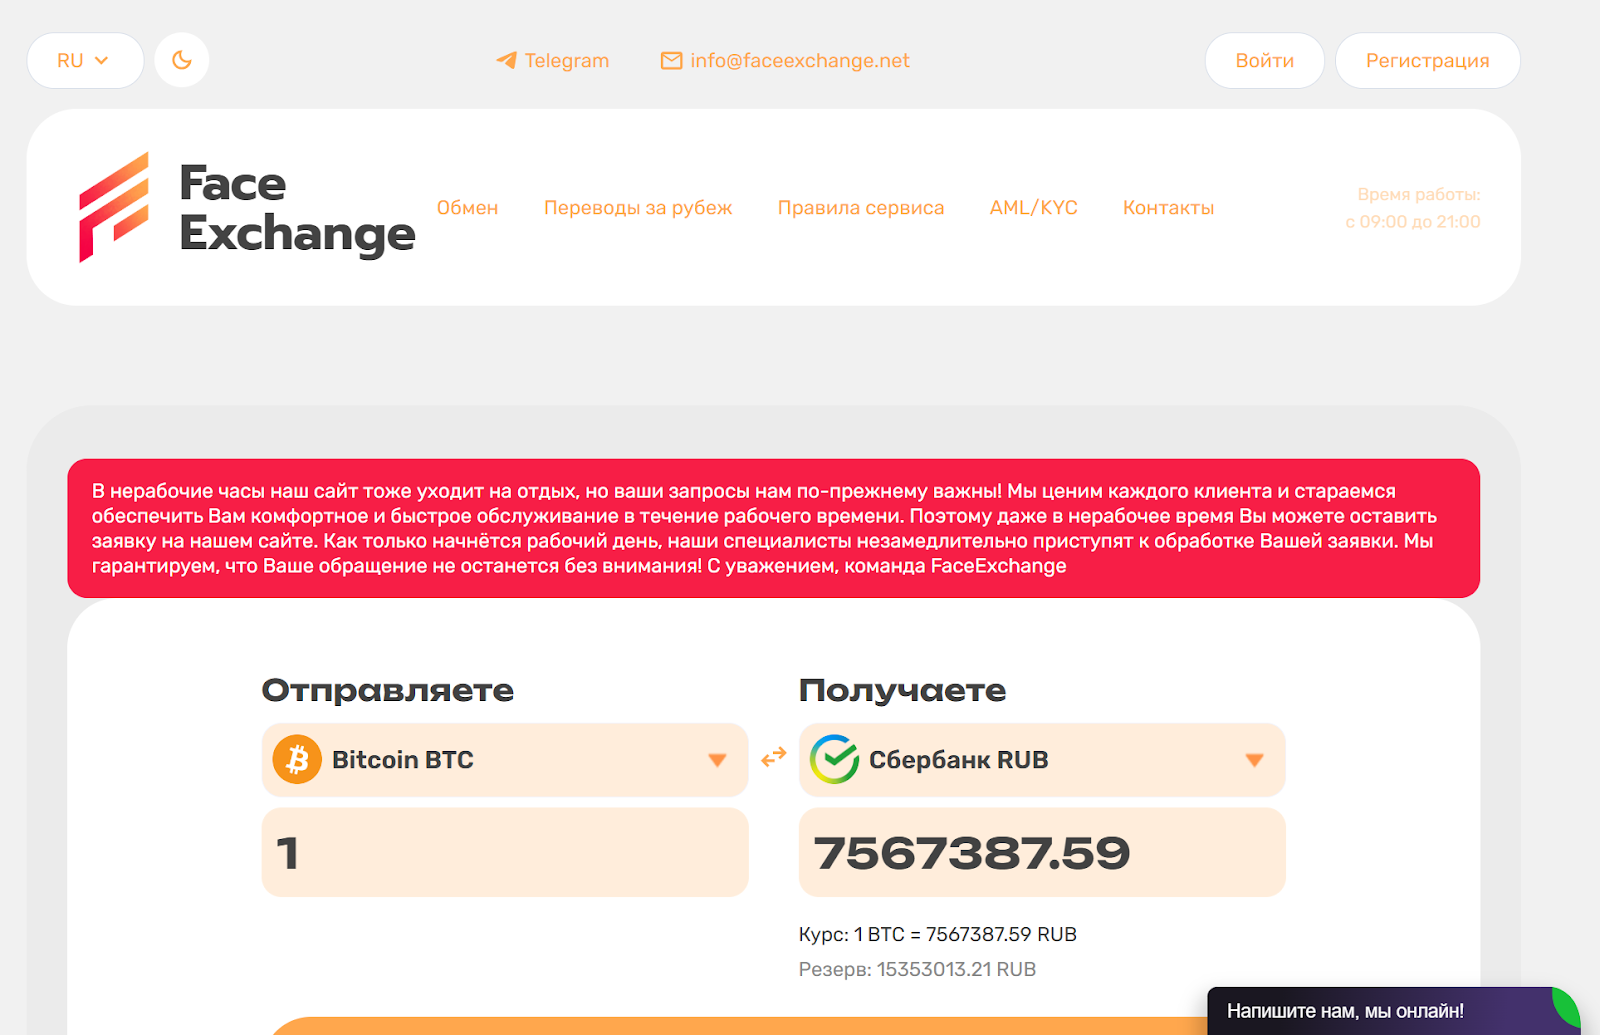1600x1035 pixels.
Task: Open the Обмен menu item
Action: click(x=467, y=208)
